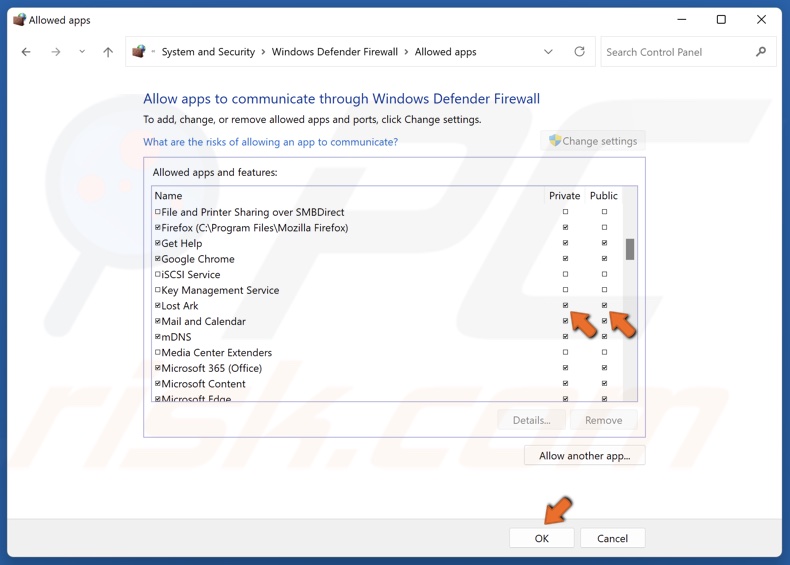The image size is (790, 565).
Task: Toggle Mail and Calendar Private checkbox
Action: (x=565, y=321)
